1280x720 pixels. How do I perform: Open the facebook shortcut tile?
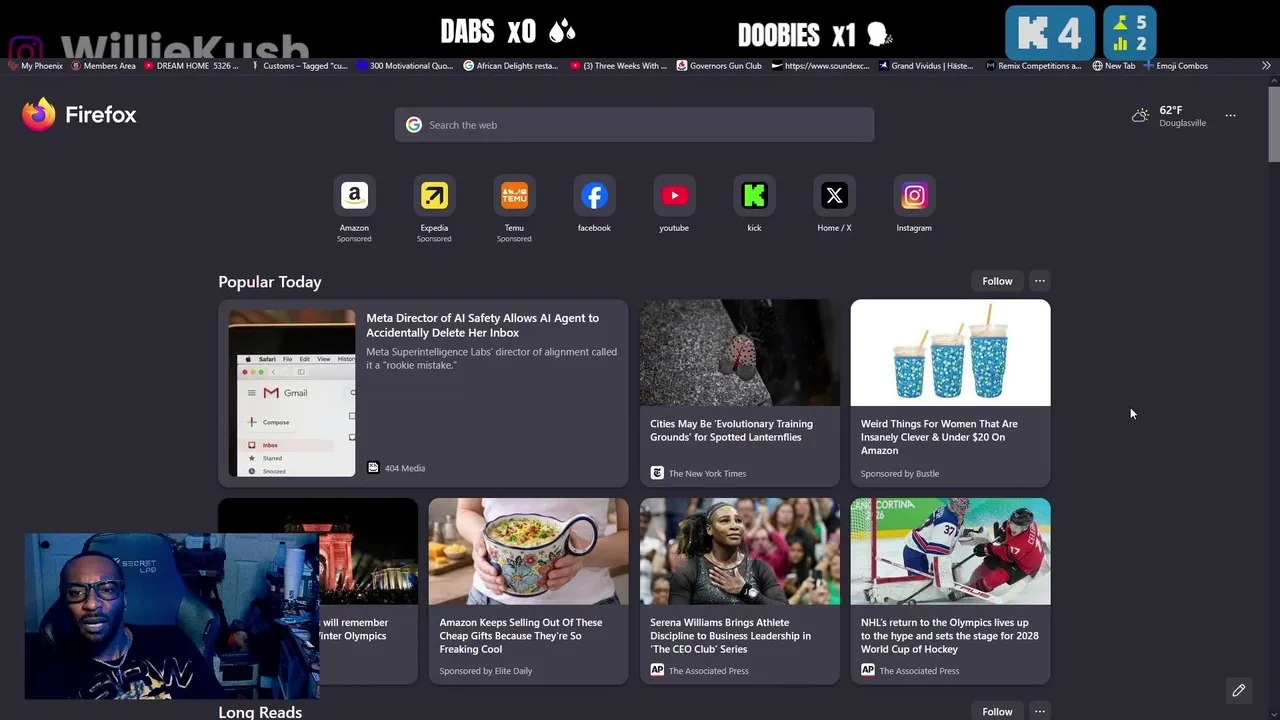pyautogui.click(x=594, y=196)
